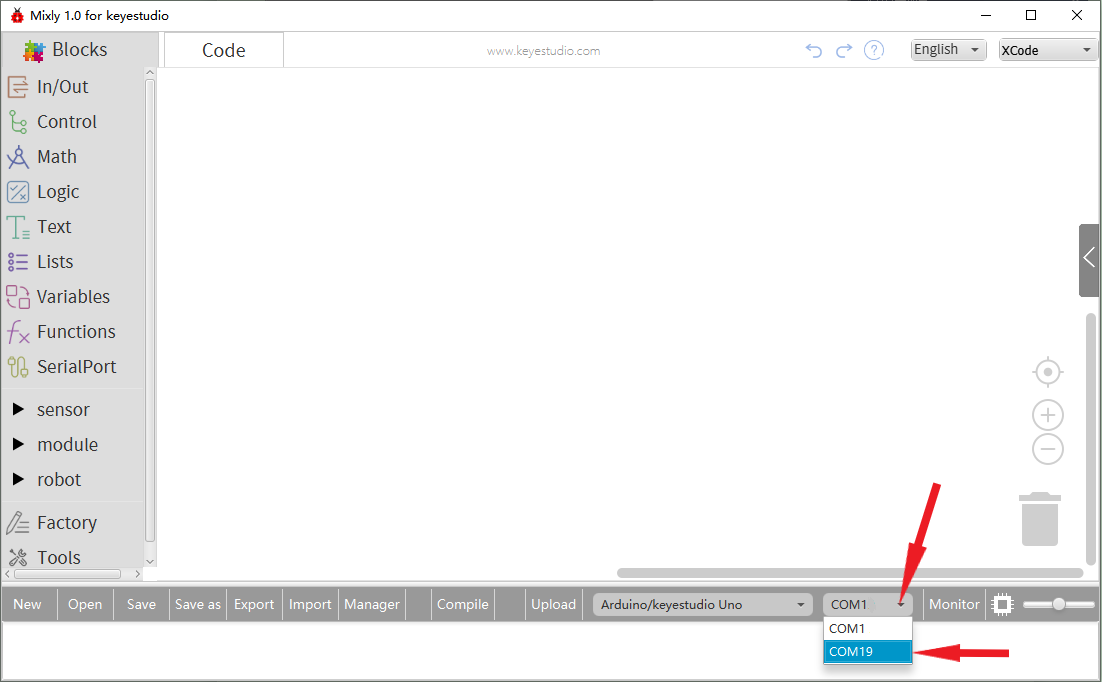This screenshot has height=682, width=1102.
Task: Click the Blocks puzzle icon tab
Action: (x=66, y=50)
